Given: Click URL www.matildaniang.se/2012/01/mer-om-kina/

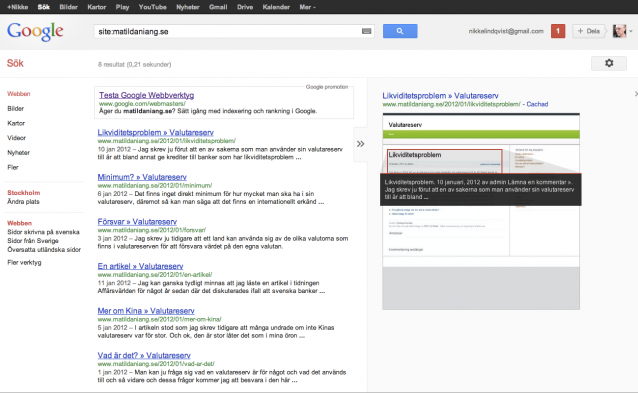Looking at the screenshot, I should click(160, 319).
